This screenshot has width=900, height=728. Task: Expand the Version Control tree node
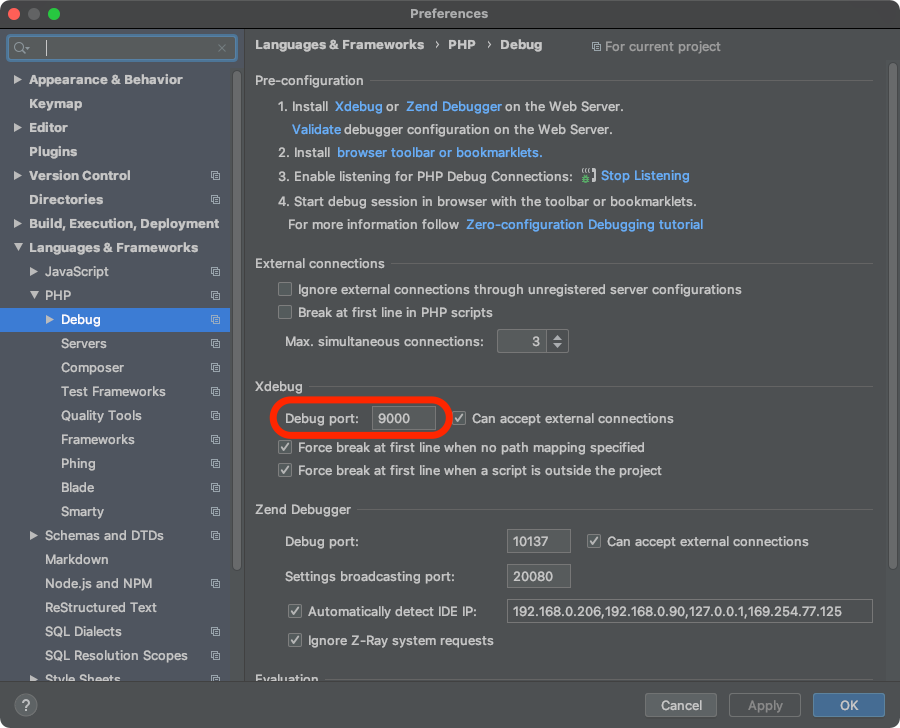pos(18,176)
